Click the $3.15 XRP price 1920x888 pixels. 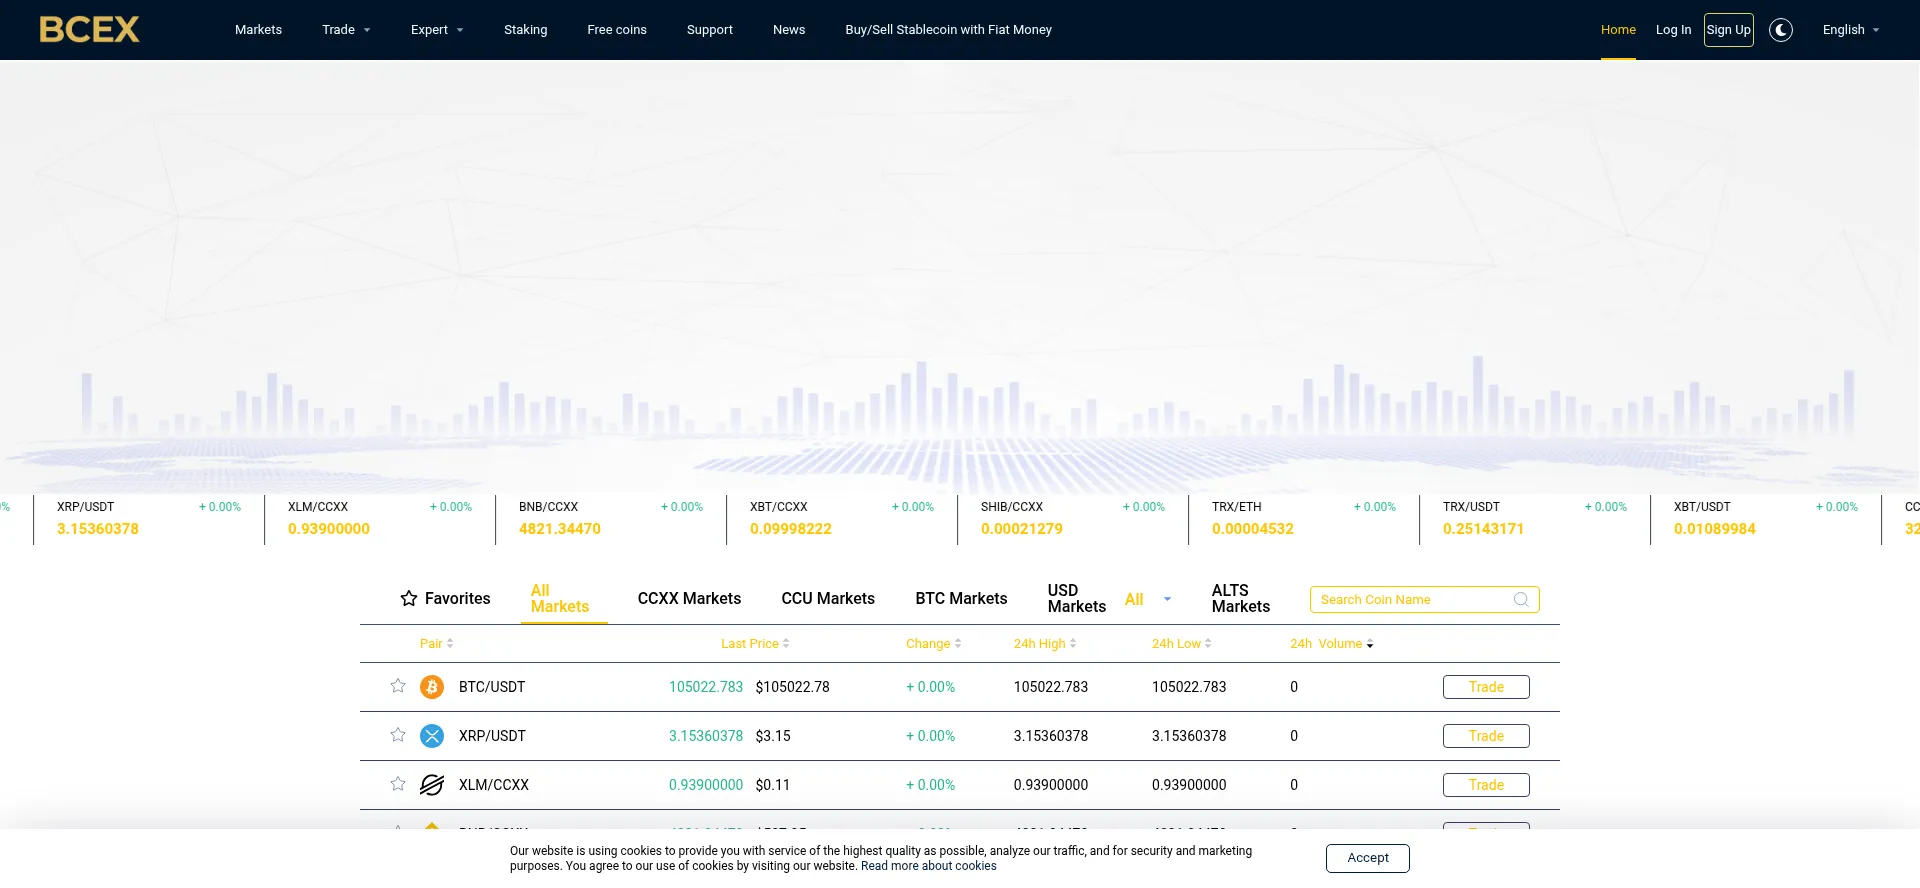click(x=773, y=736)
